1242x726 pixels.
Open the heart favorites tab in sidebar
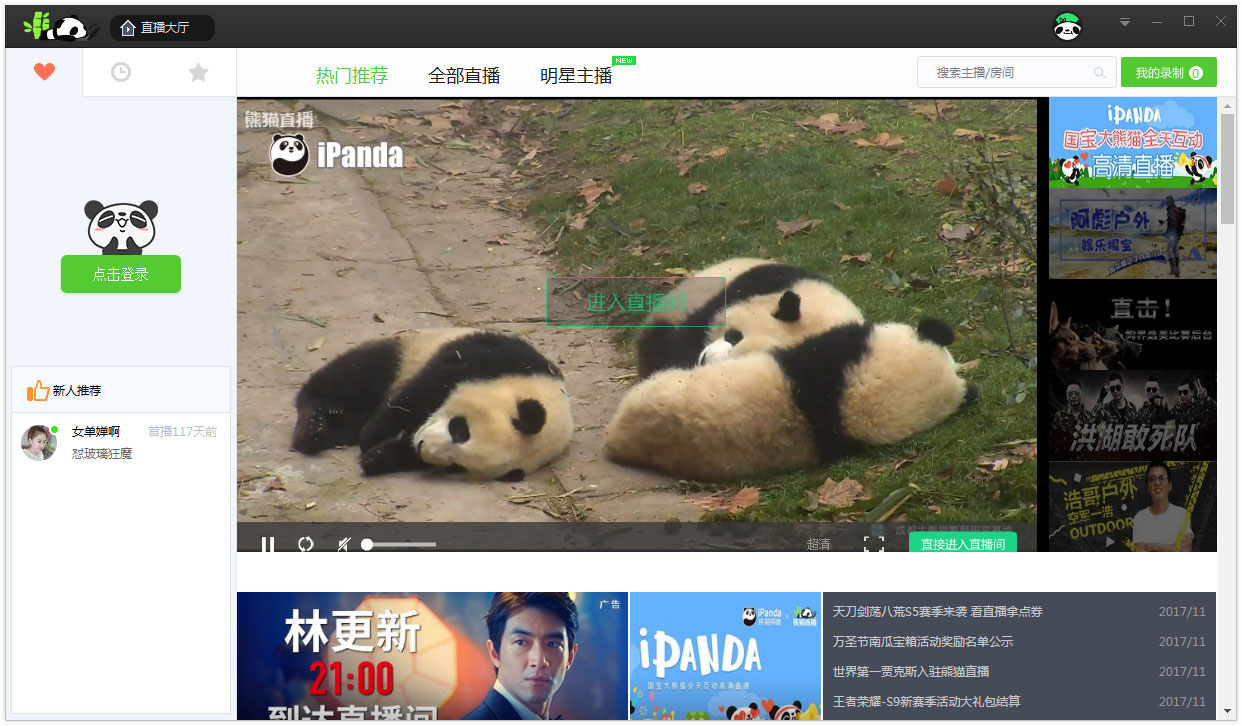[x=44, y=72]
